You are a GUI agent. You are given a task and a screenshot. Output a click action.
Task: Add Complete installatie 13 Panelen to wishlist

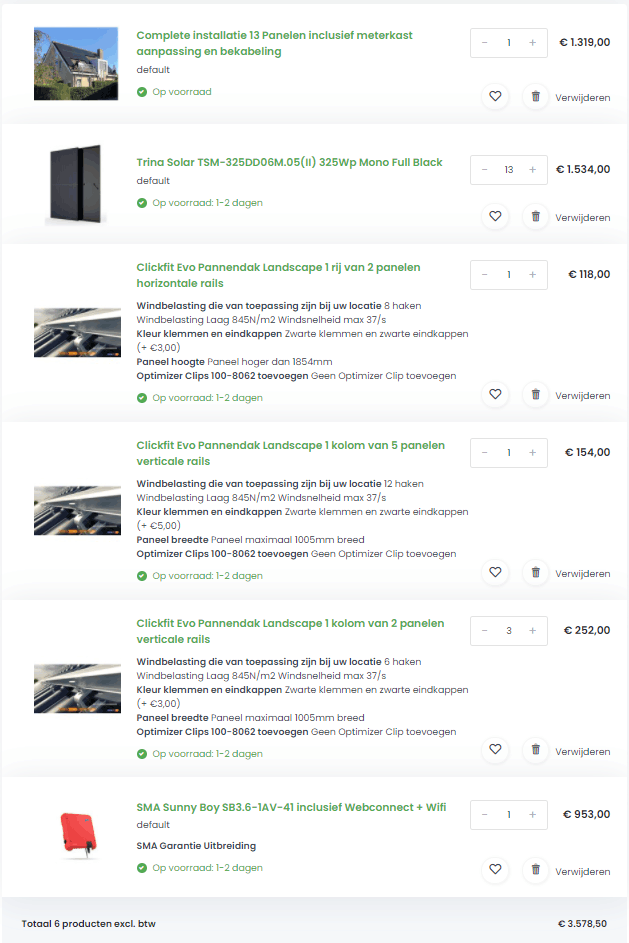click(x=495, y=97)
